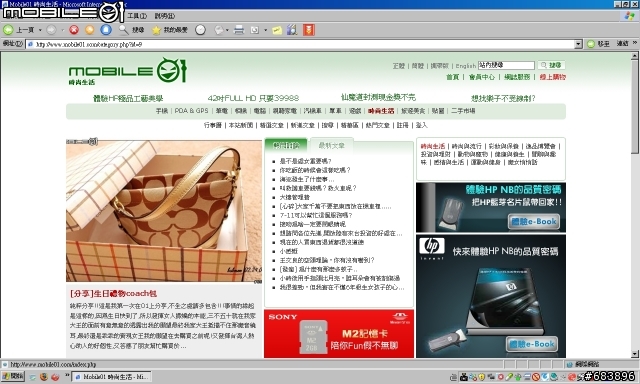Select 二手市場 category in nav bar

[463, 111]
